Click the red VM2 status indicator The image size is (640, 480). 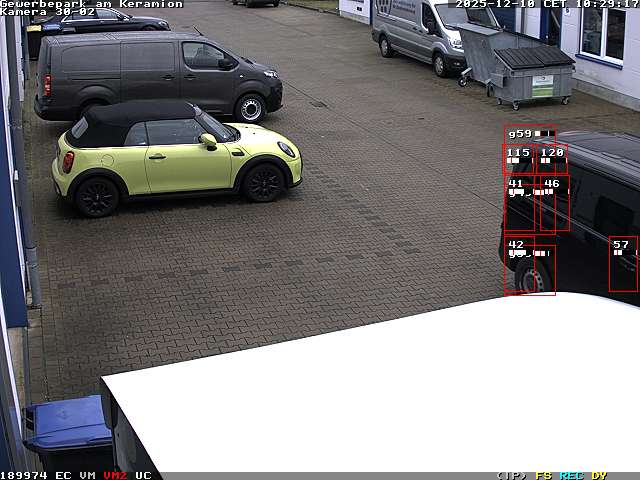point(115,475)
